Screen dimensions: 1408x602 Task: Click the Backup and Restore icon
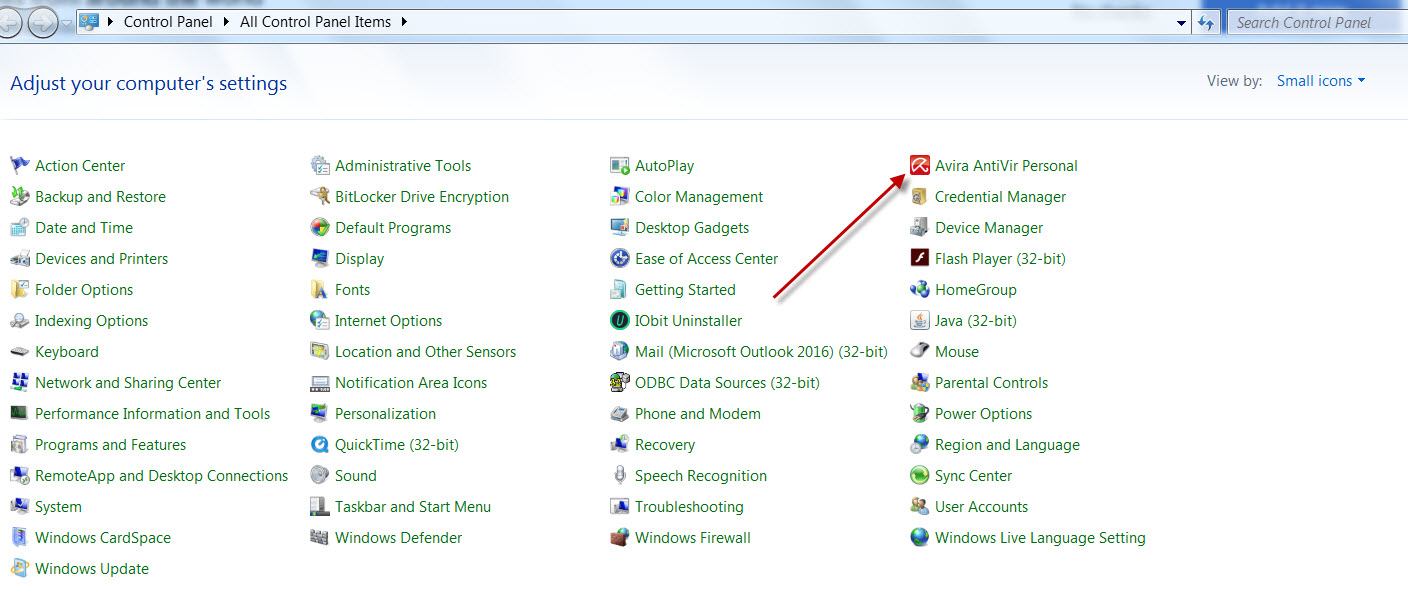coord(19,197)
